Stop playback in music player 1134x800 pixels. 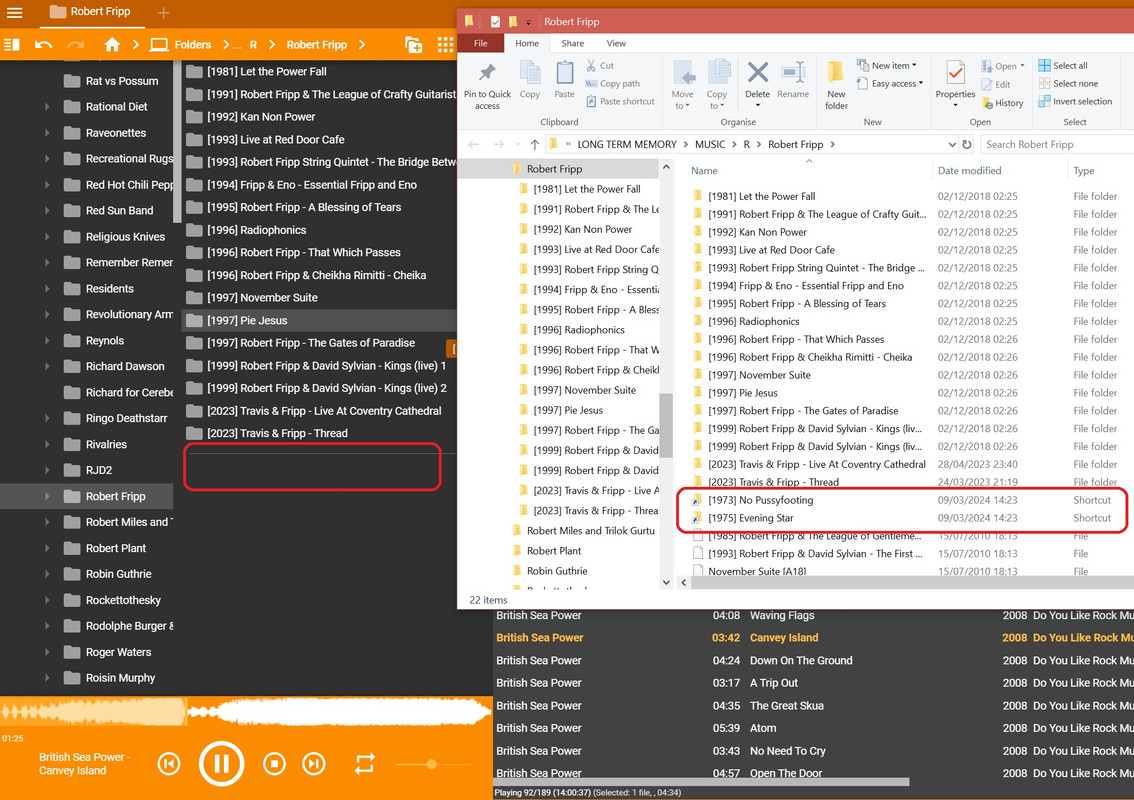pos(274,764)
